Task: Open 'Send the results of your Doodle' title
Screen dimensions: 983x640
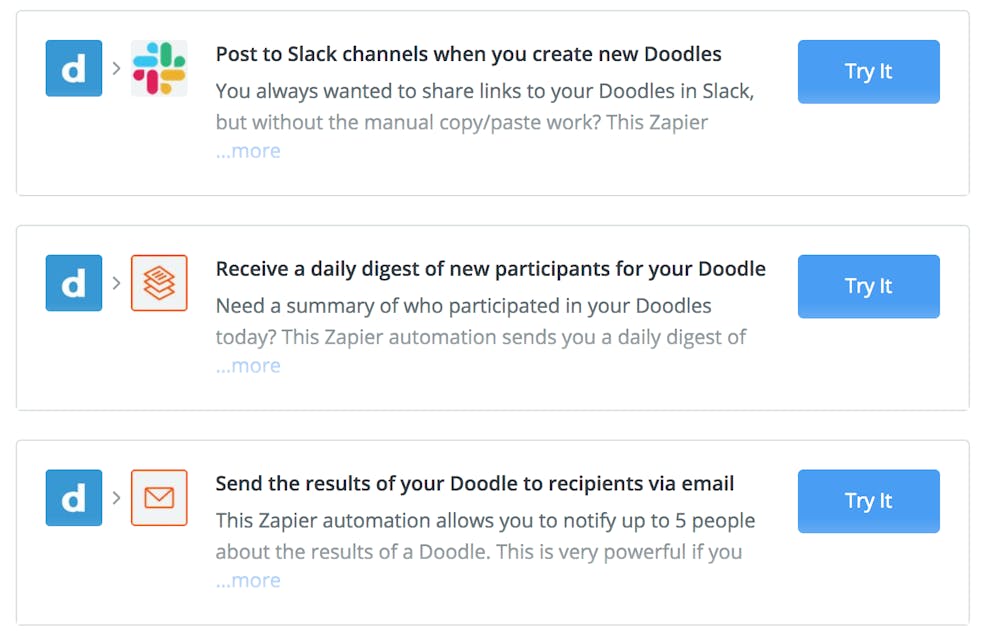Action: (x=475, y=484)
